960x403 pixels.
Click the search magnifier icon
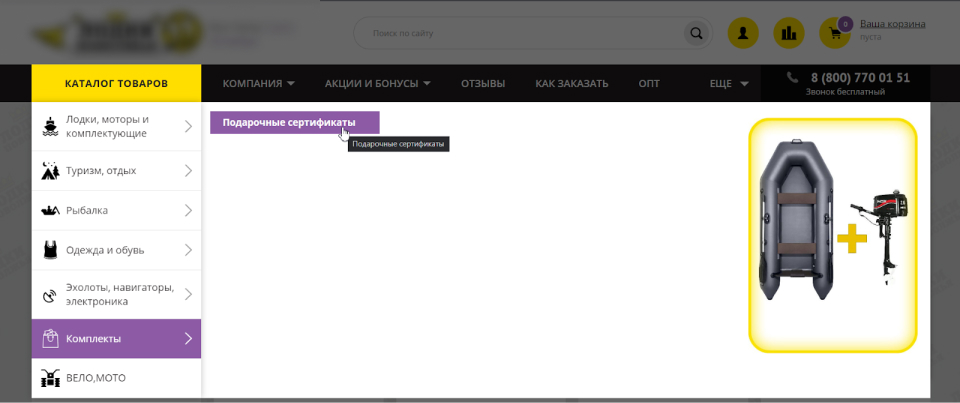click(x=695, y=33)
